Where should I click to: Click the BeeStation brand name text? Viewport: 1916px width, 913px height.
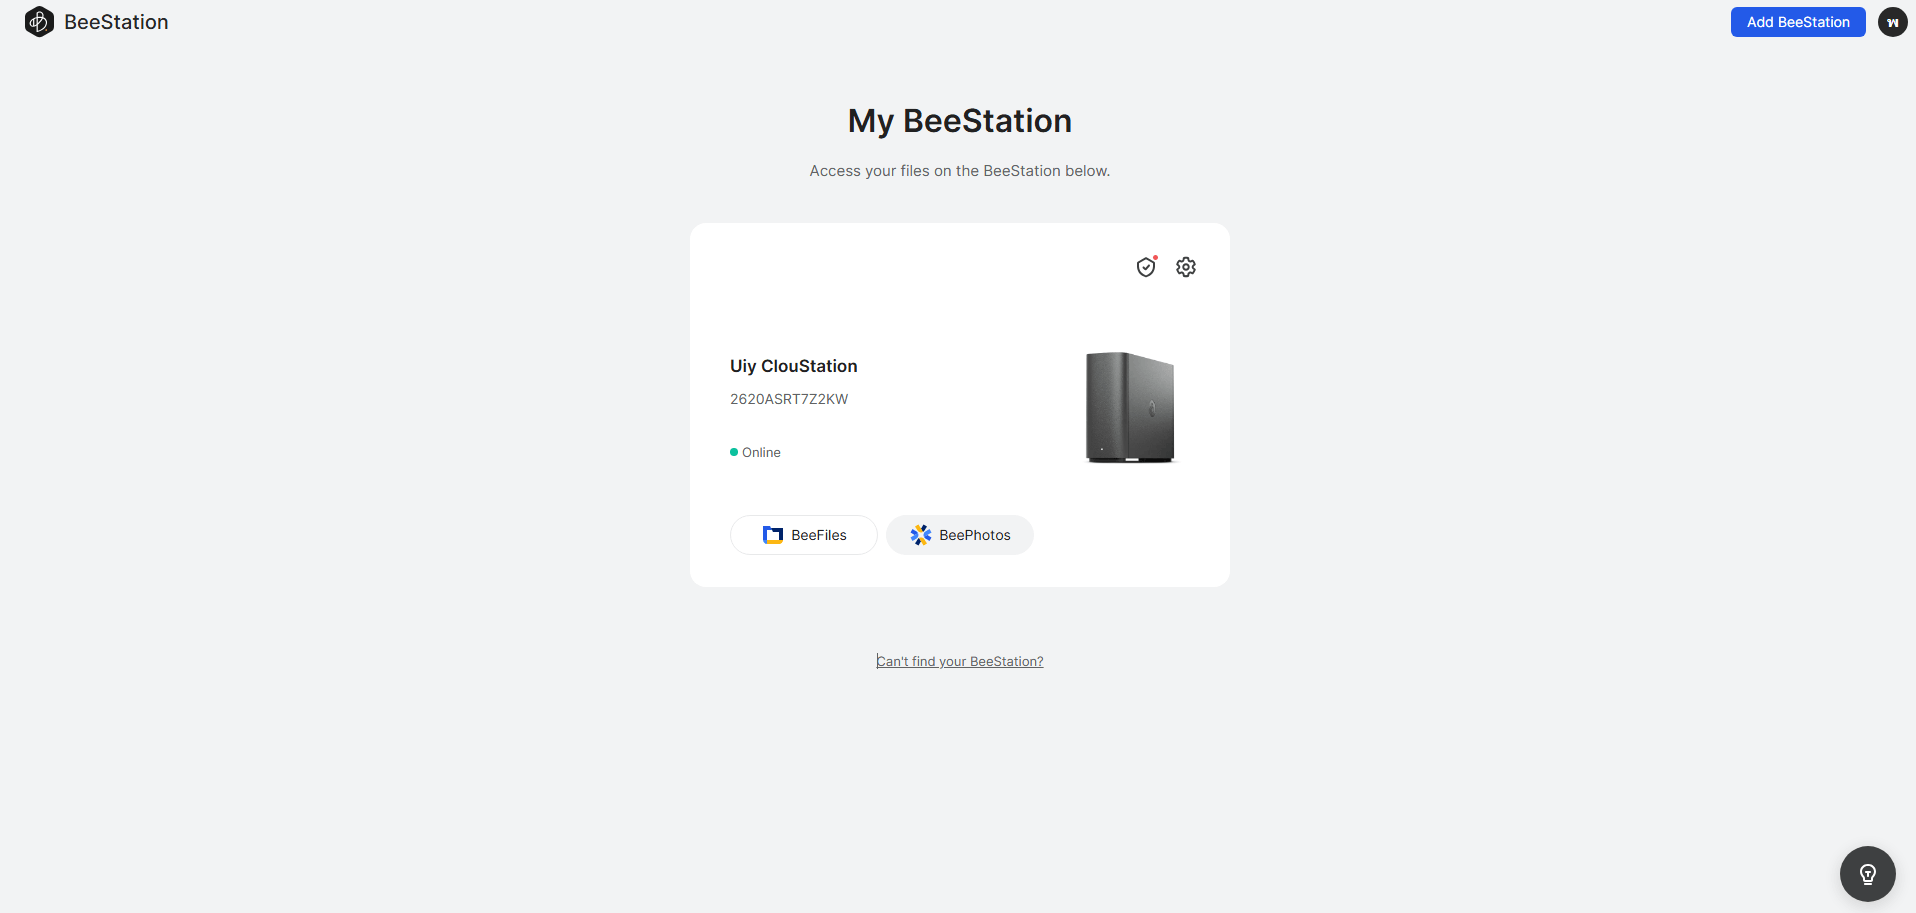(x=116, y=22)
